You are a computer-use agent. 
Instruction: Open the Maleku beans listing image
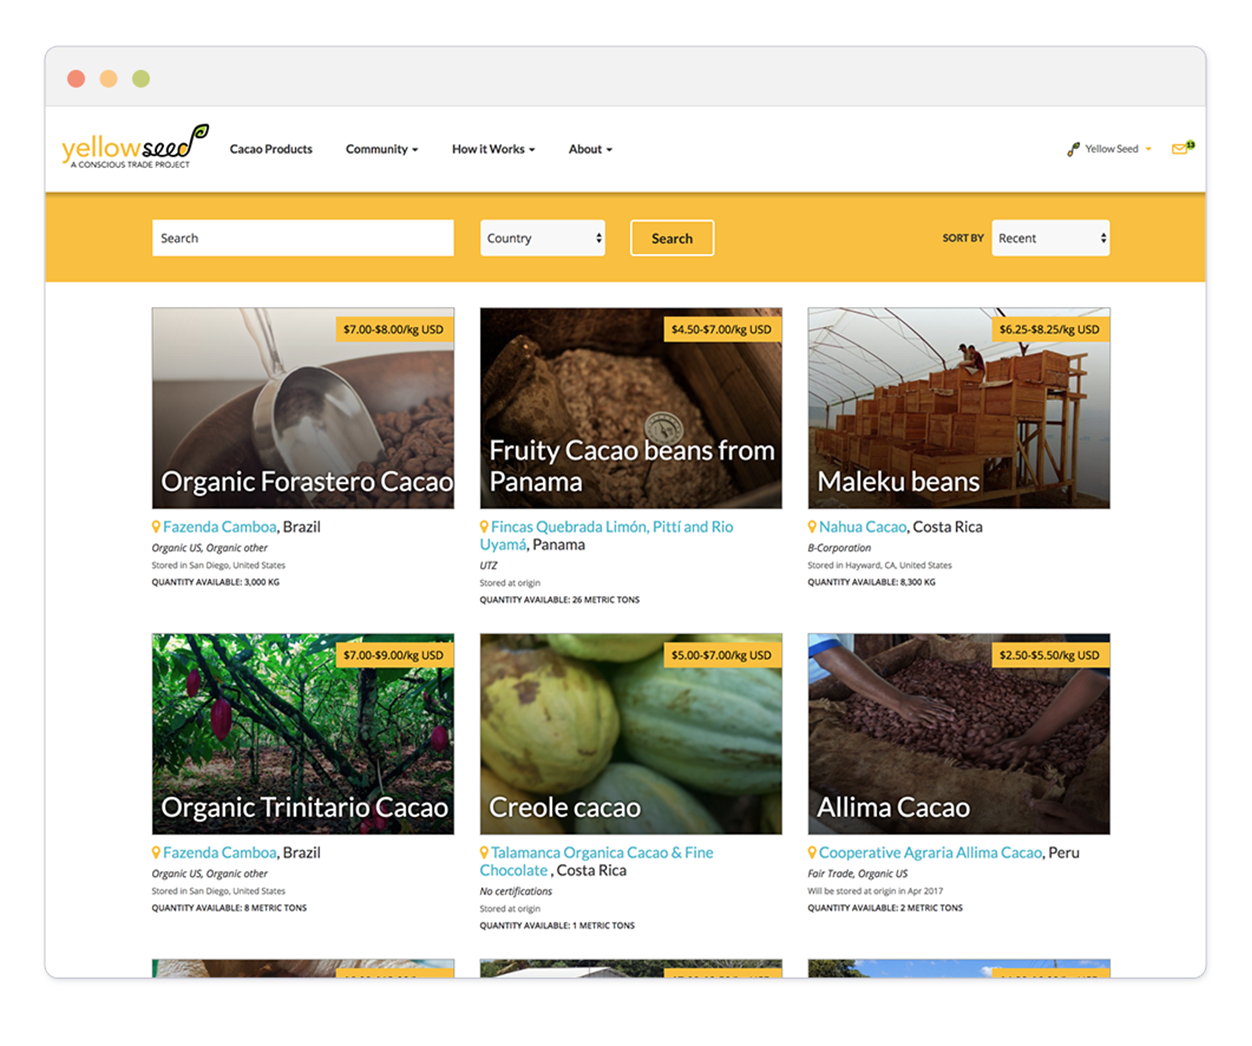[959, 408]
